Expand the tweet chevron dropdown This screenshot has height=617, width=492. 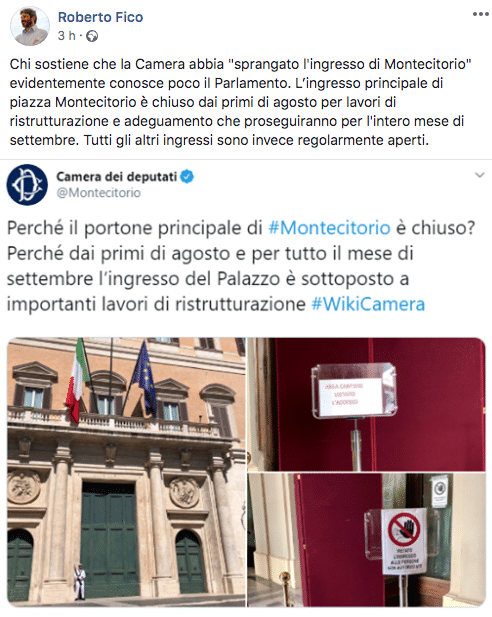click(479, 175)
